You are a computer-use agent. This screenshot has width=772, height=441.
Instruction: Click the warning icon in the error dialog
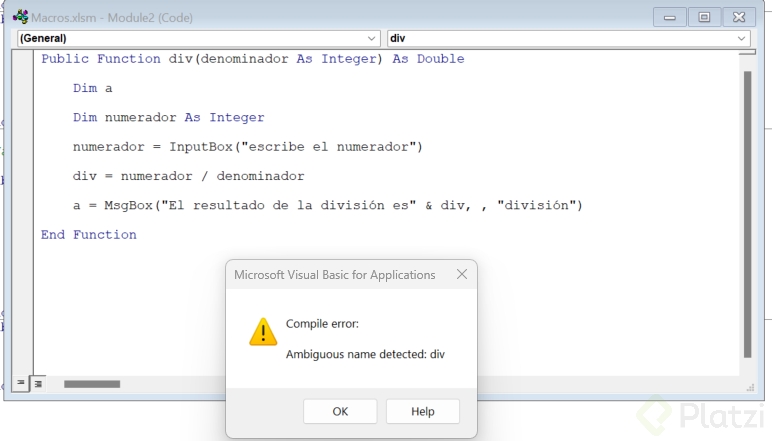tap(263, 332)
